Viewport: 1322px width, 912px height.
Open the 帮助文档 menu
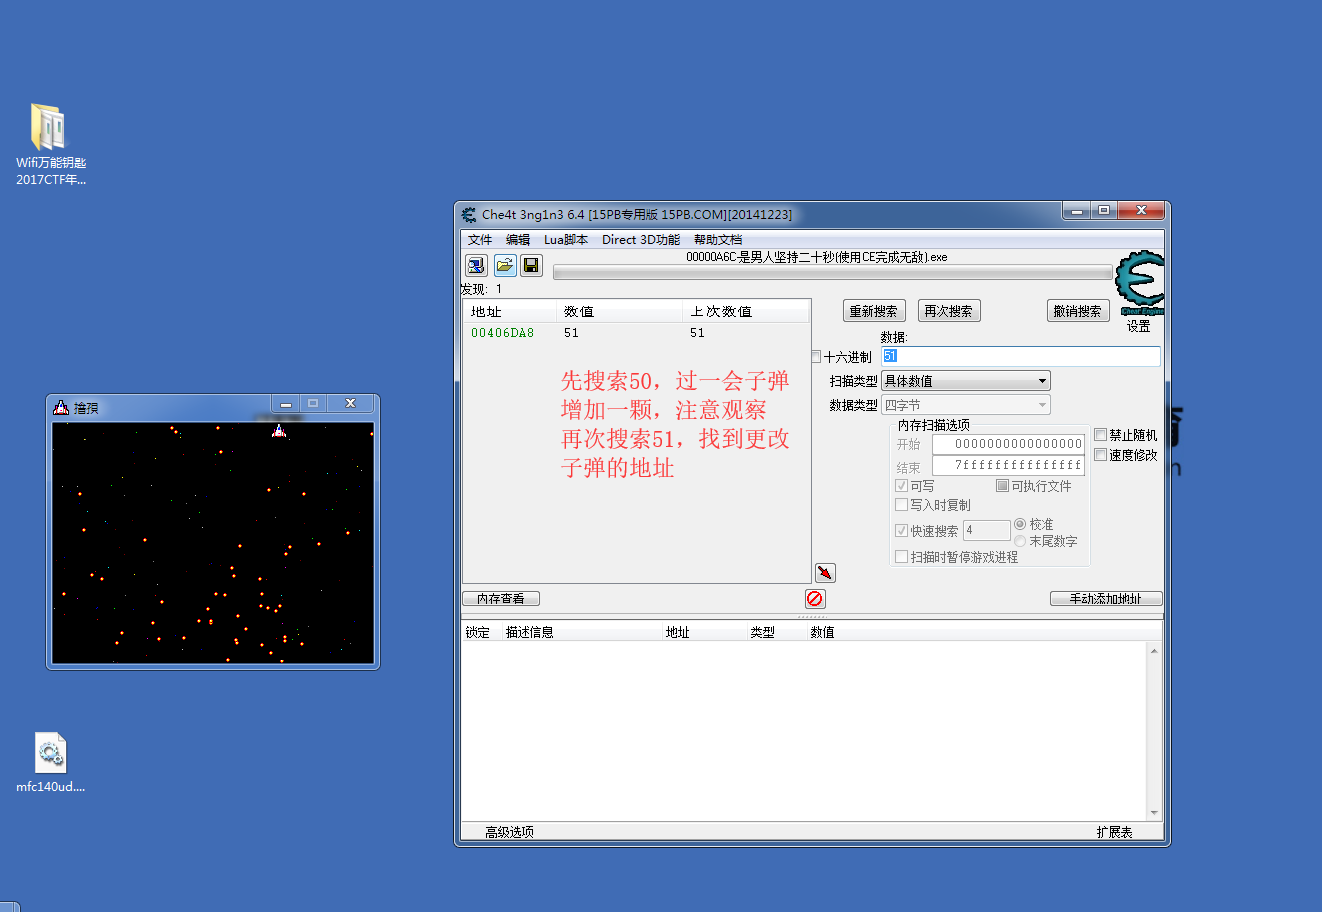tap(718, 240)
